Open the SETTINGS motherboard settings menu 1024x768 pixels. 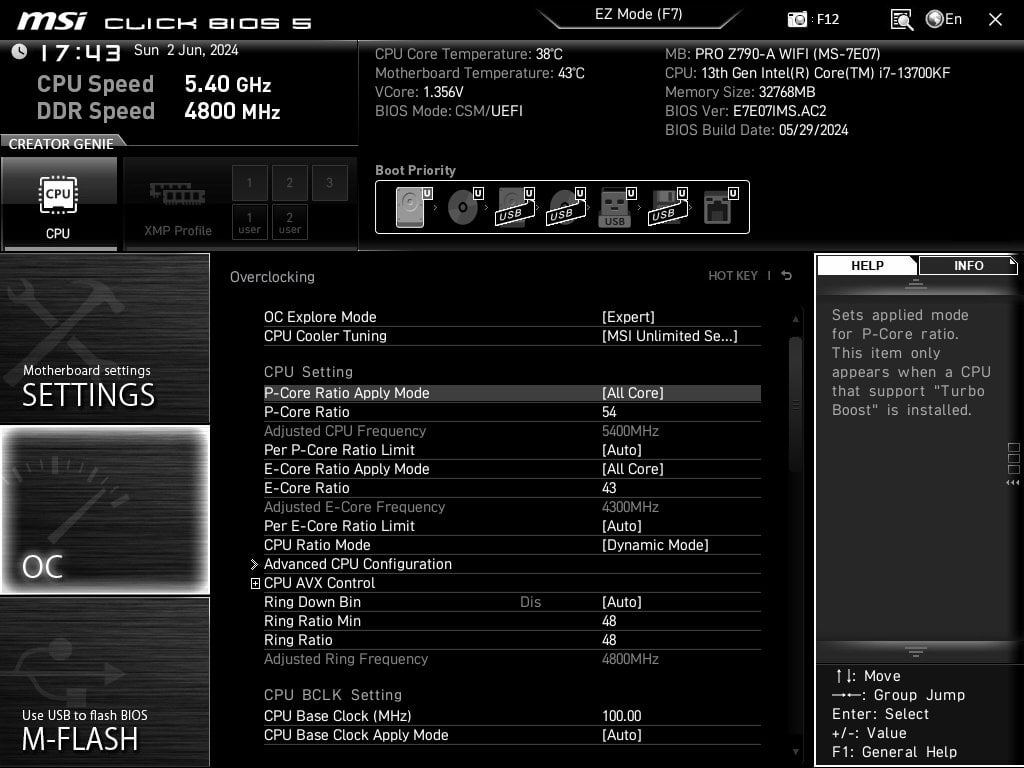pyautogui.click(x=104, y=338)
